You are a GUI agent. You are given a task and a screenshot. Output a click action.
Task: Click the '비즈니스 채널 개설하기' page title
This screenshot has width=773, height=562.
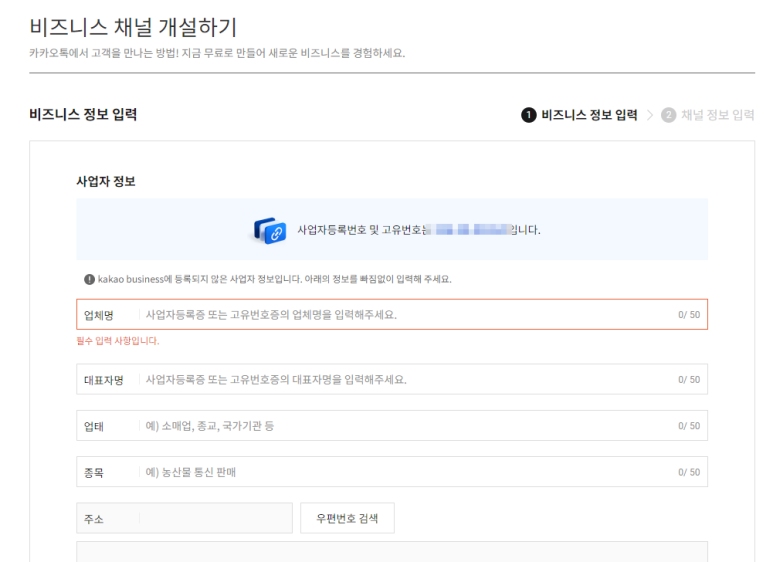(134, 27)
